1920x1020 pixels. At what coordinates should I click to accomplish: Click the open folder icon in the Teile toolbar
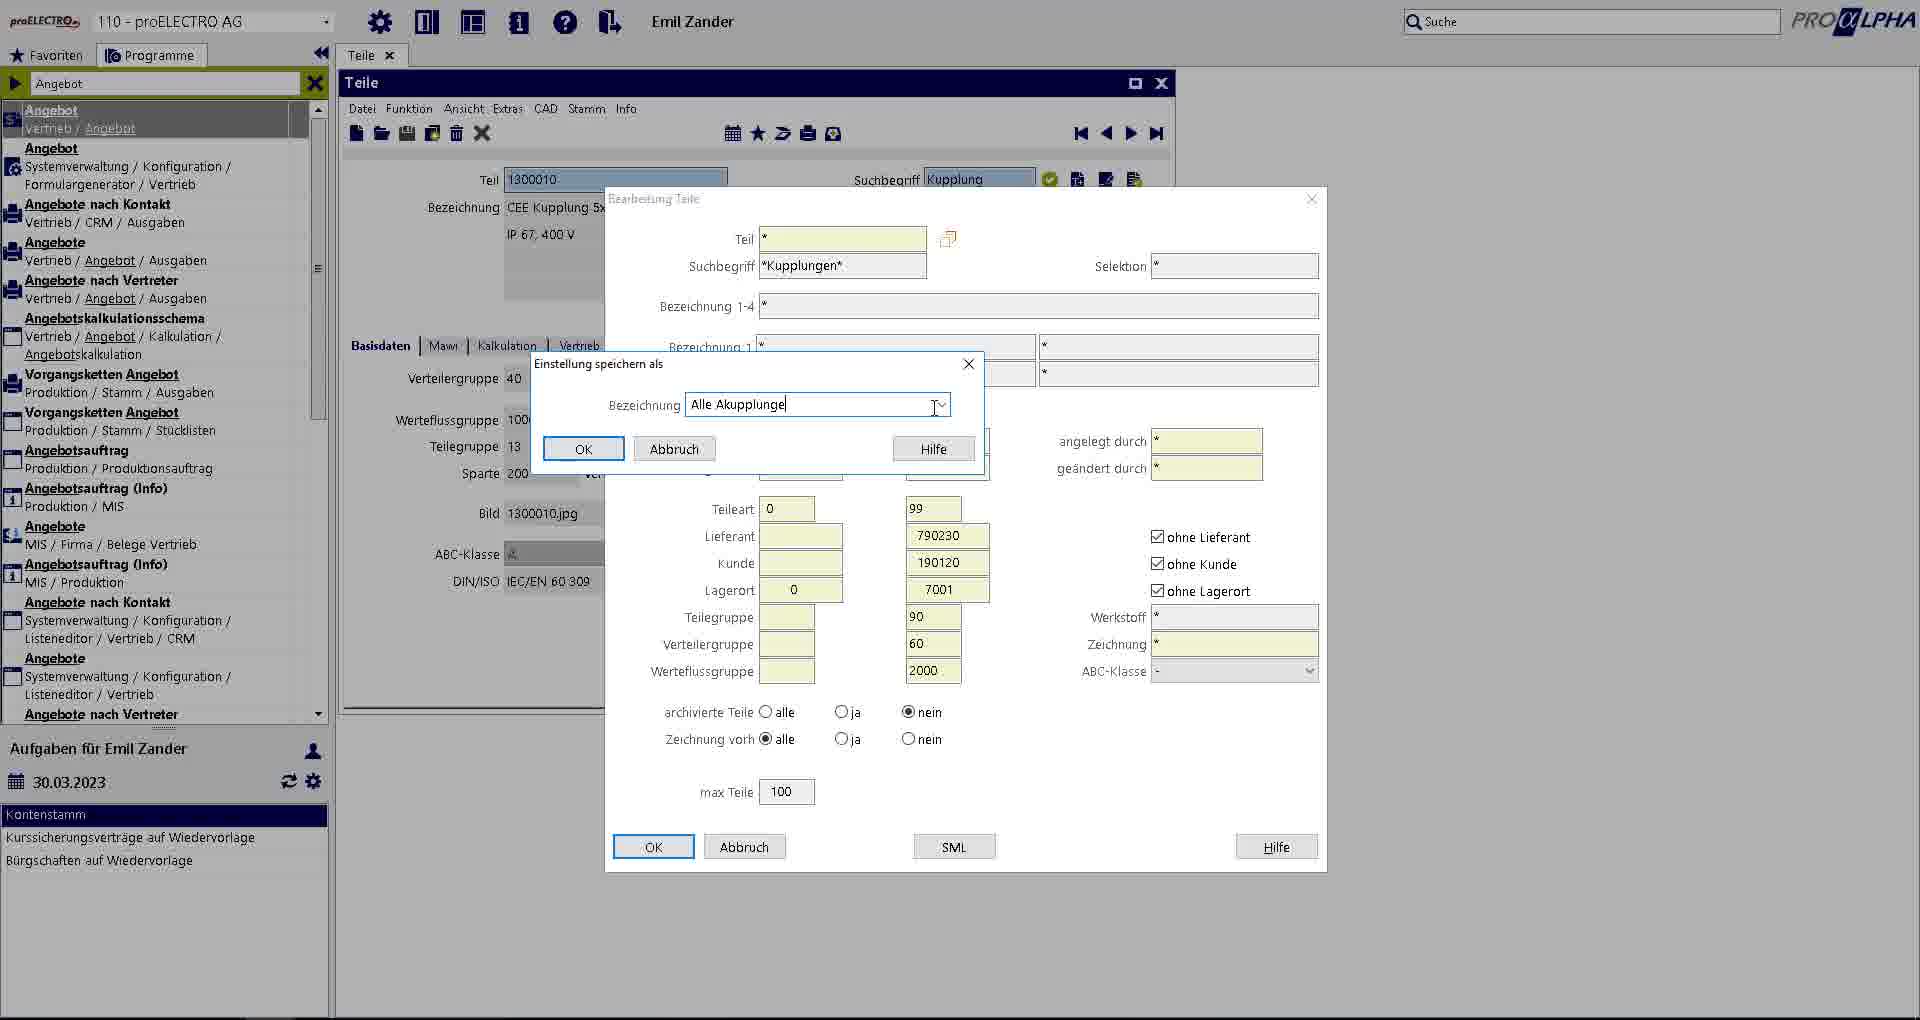[382, 133]
